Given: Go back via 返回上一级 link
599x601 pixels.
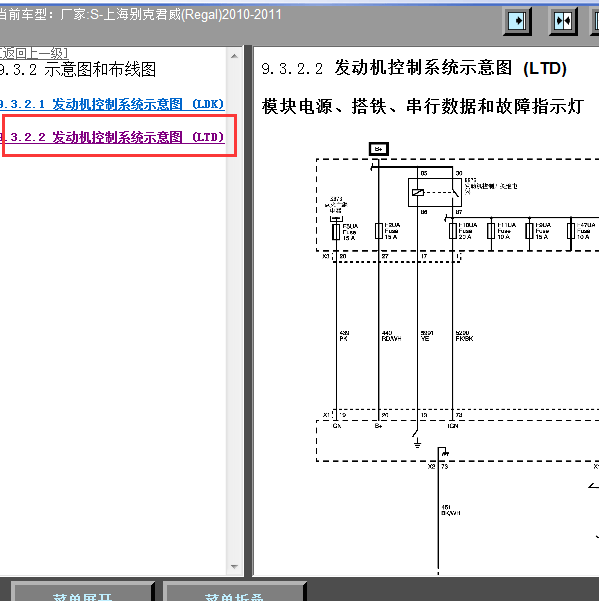Looking at the screenshot, I should [x=34, y=53].
